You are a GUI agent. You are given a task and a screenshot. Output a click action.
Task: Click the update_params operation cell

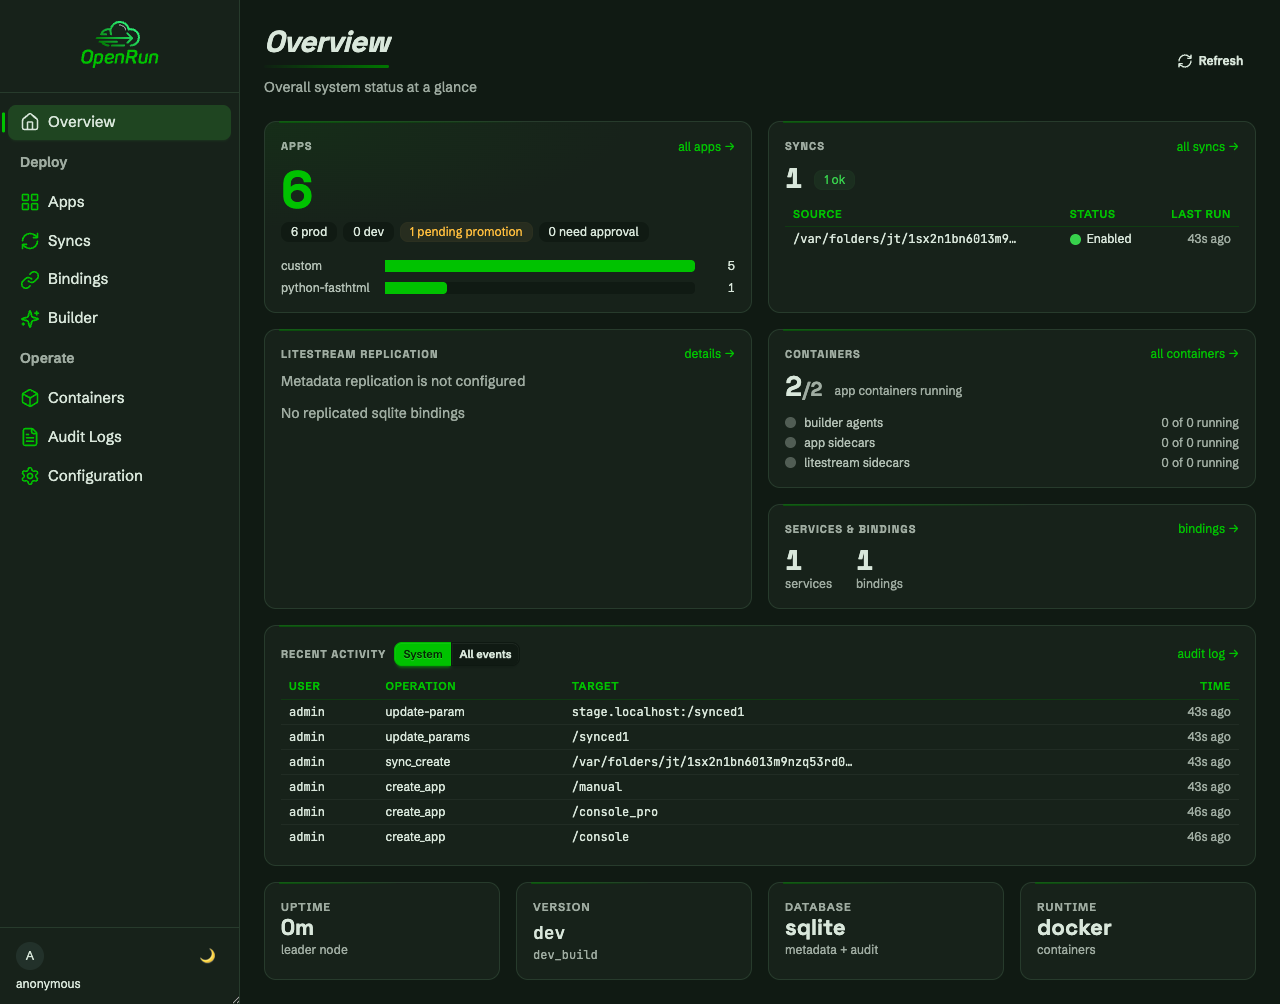(x=427, y=737)
